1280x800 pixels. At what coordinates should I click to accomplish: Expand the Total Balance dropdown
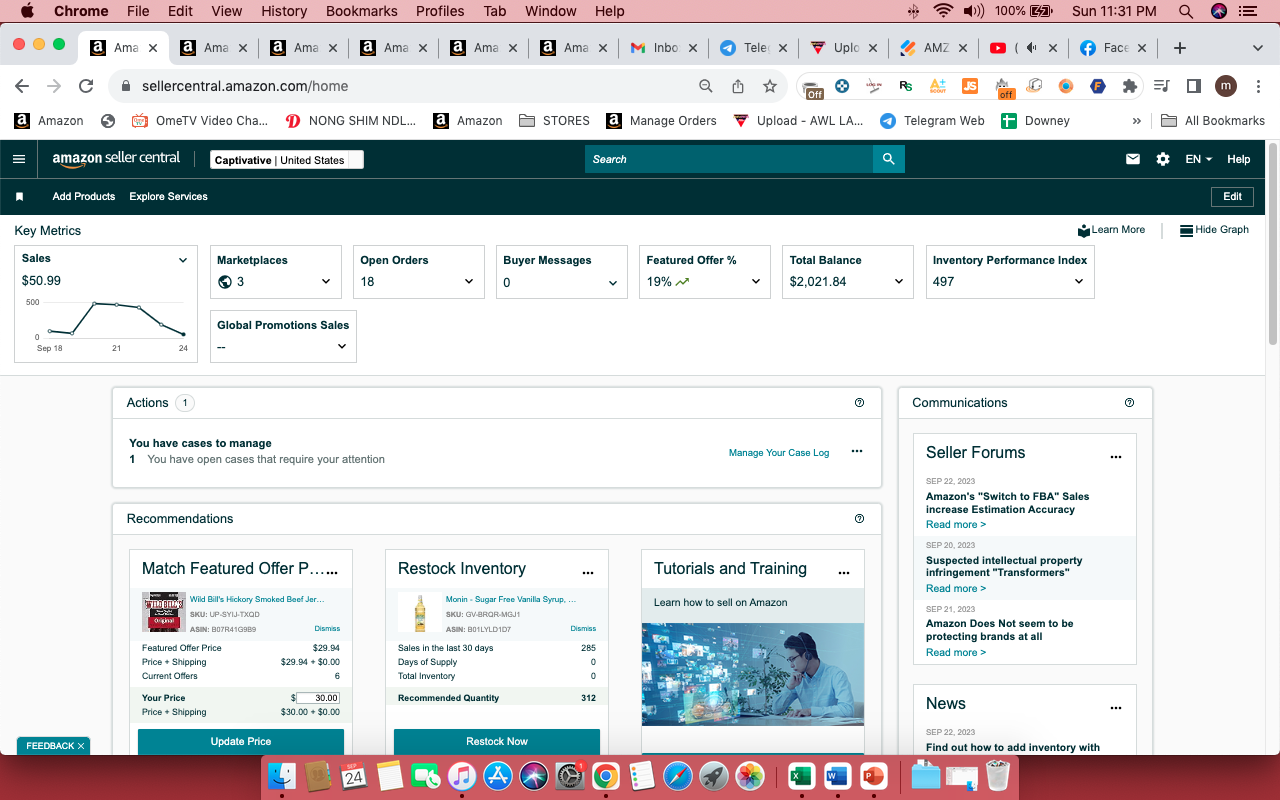click(x=899, y=282)
